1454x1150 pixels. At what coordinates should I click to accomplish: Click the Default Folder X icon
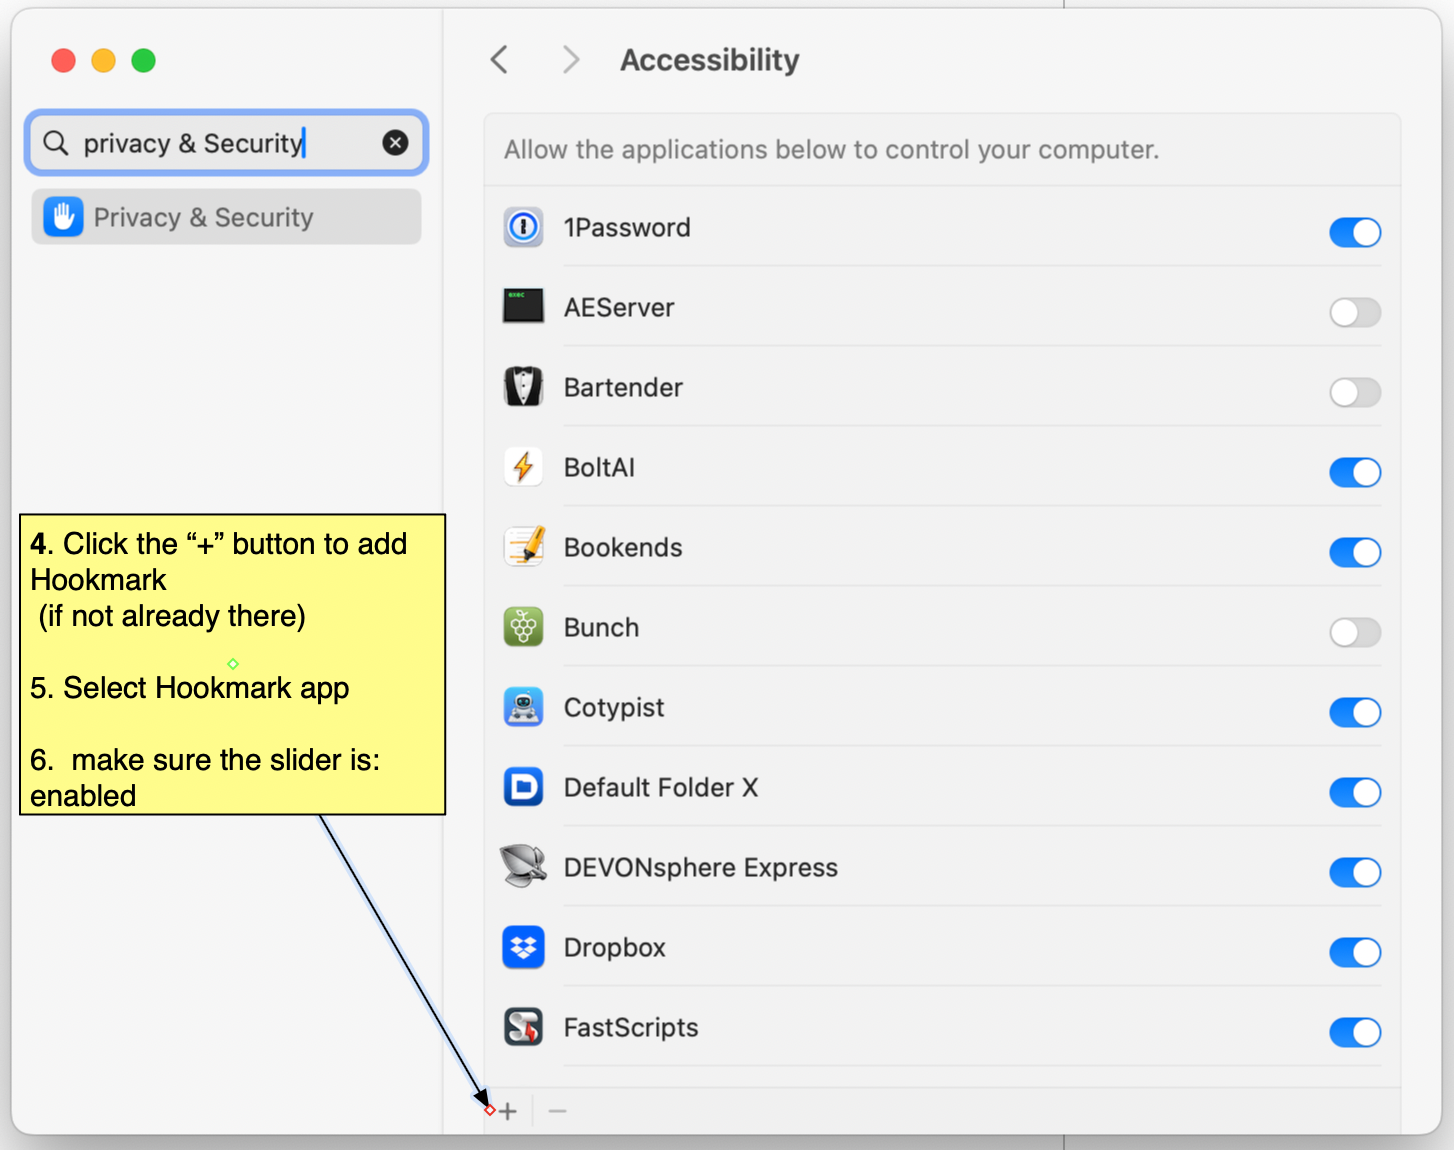(523, 787)
